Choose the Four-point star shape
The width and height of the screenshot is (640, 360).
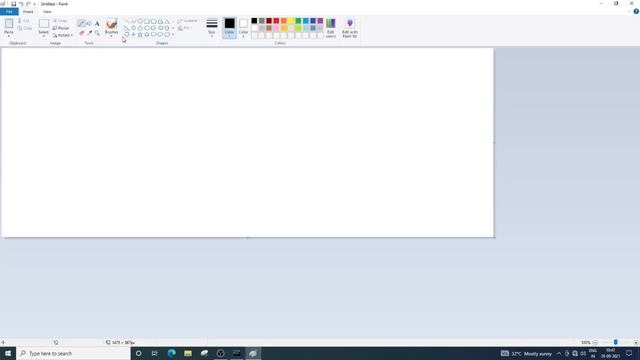point(133,35)
